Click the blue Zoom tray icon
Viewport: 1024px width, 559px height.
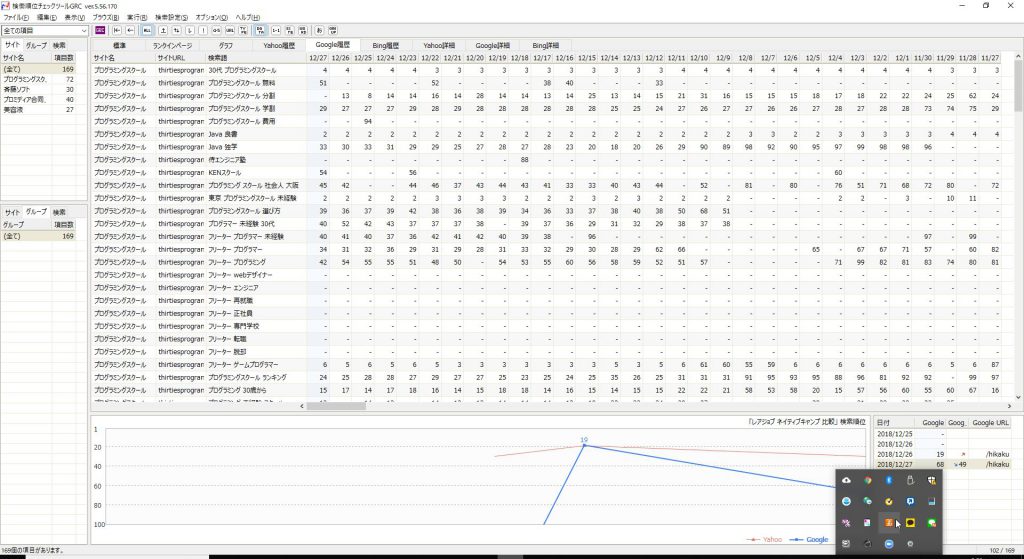click(889, 544)
